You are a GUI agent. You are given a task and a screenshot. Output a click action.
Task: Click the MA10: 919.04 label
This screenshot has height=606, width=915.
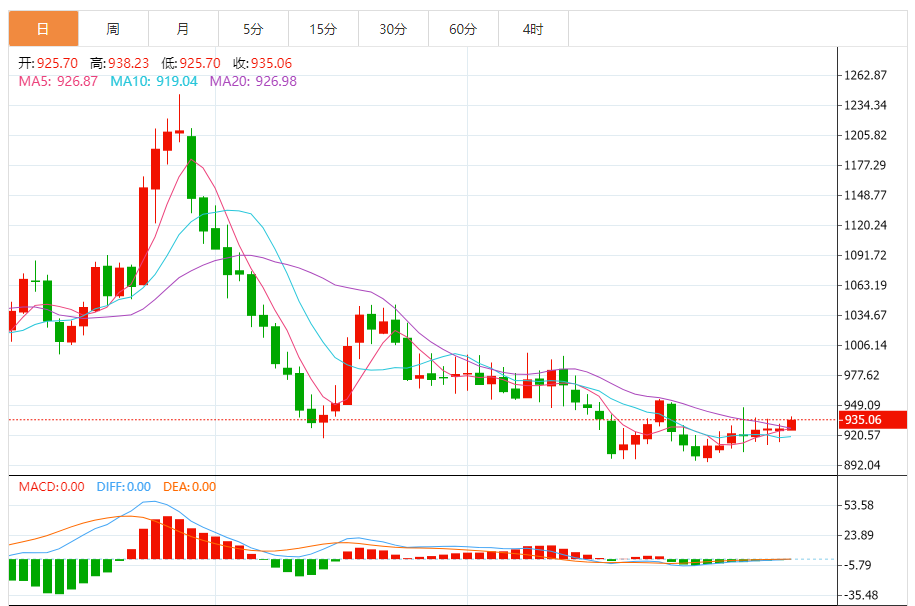pos(154,81)
